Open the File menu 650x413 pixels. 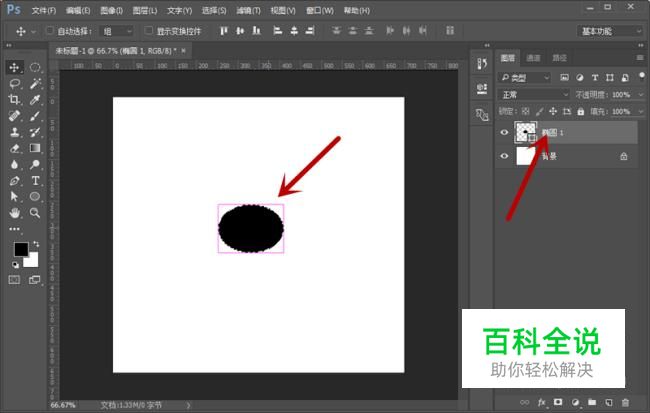[44, 10]
